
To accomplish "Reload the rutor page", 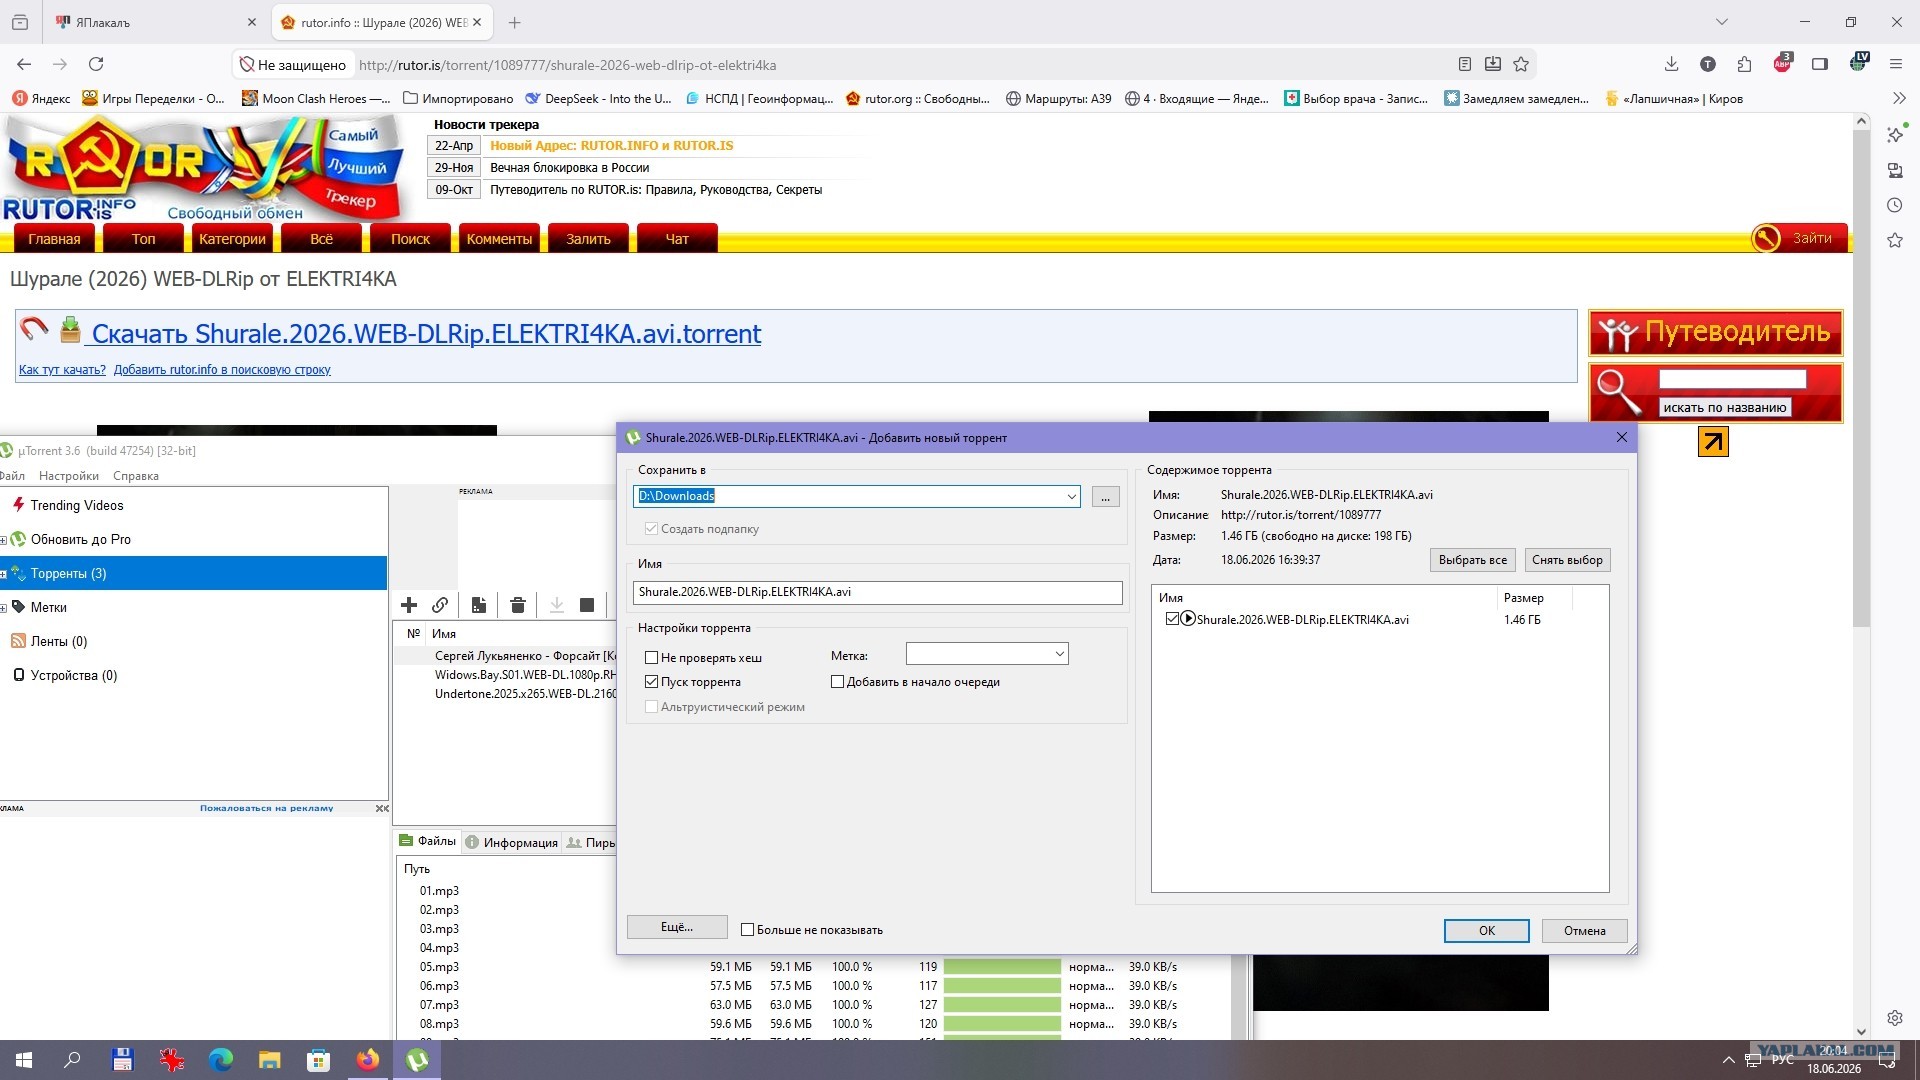I will click(x=96, y=64).
